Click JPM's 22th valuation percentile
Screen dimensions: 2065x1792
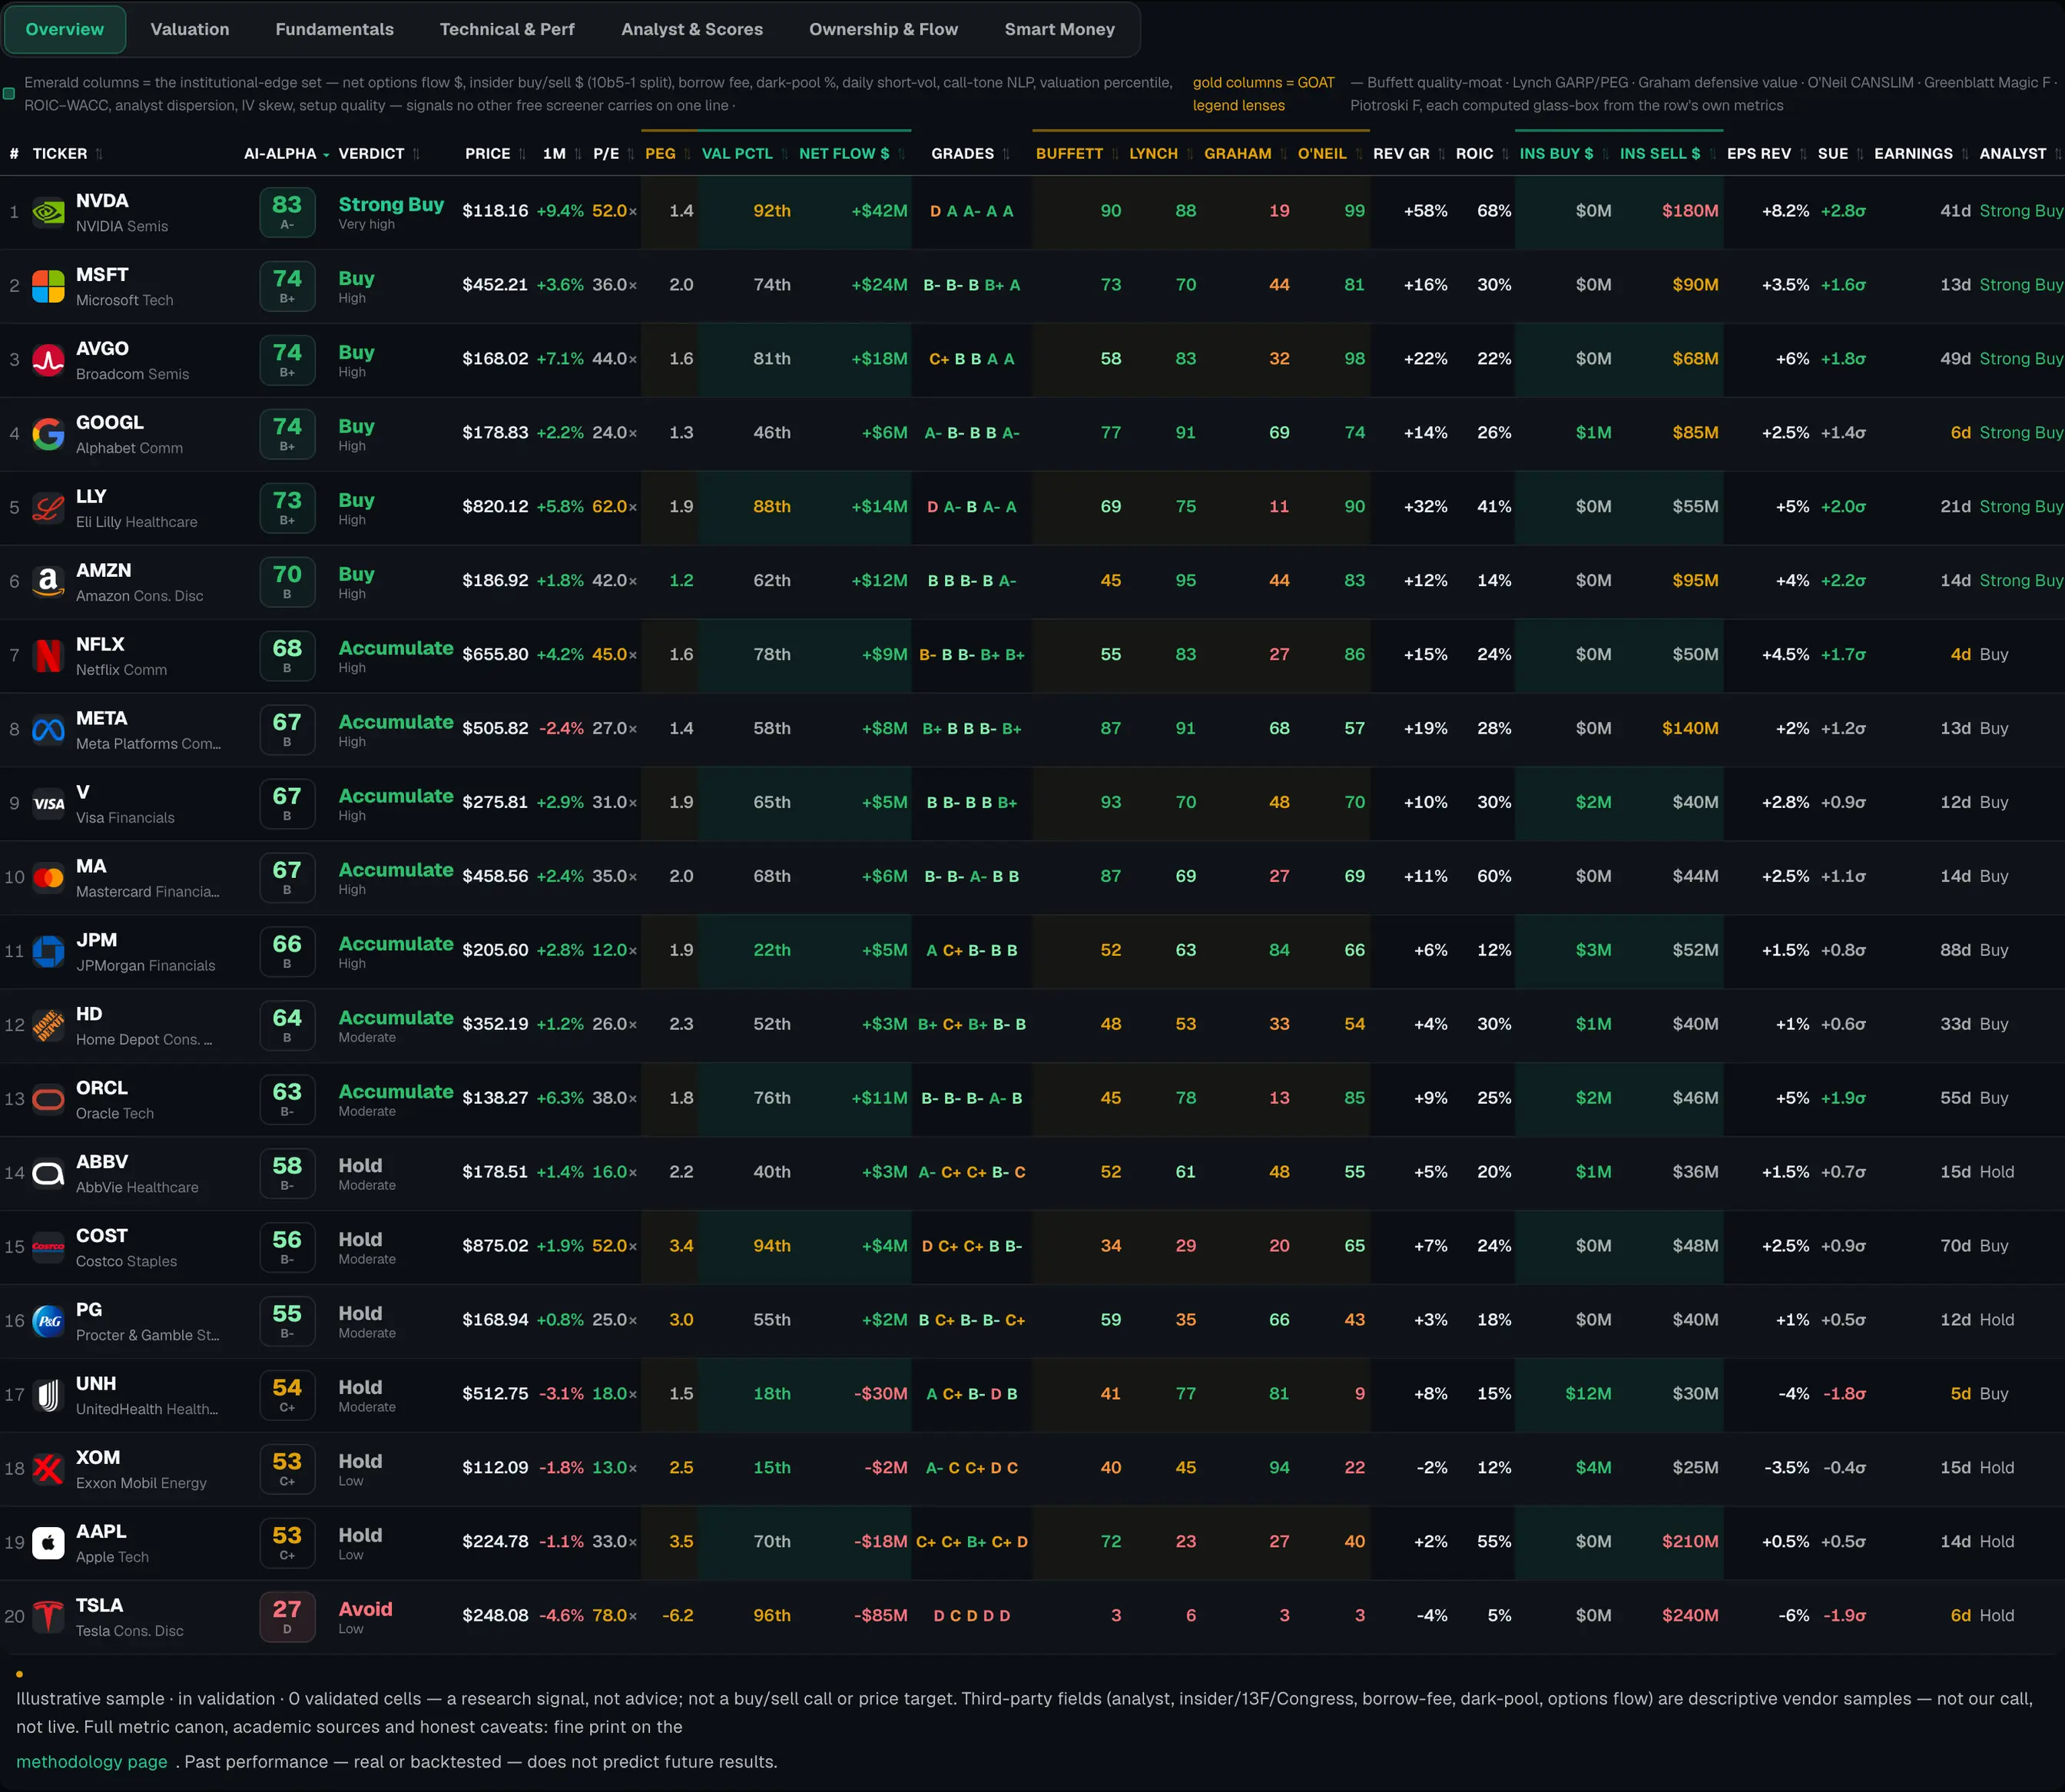point(771,950)
